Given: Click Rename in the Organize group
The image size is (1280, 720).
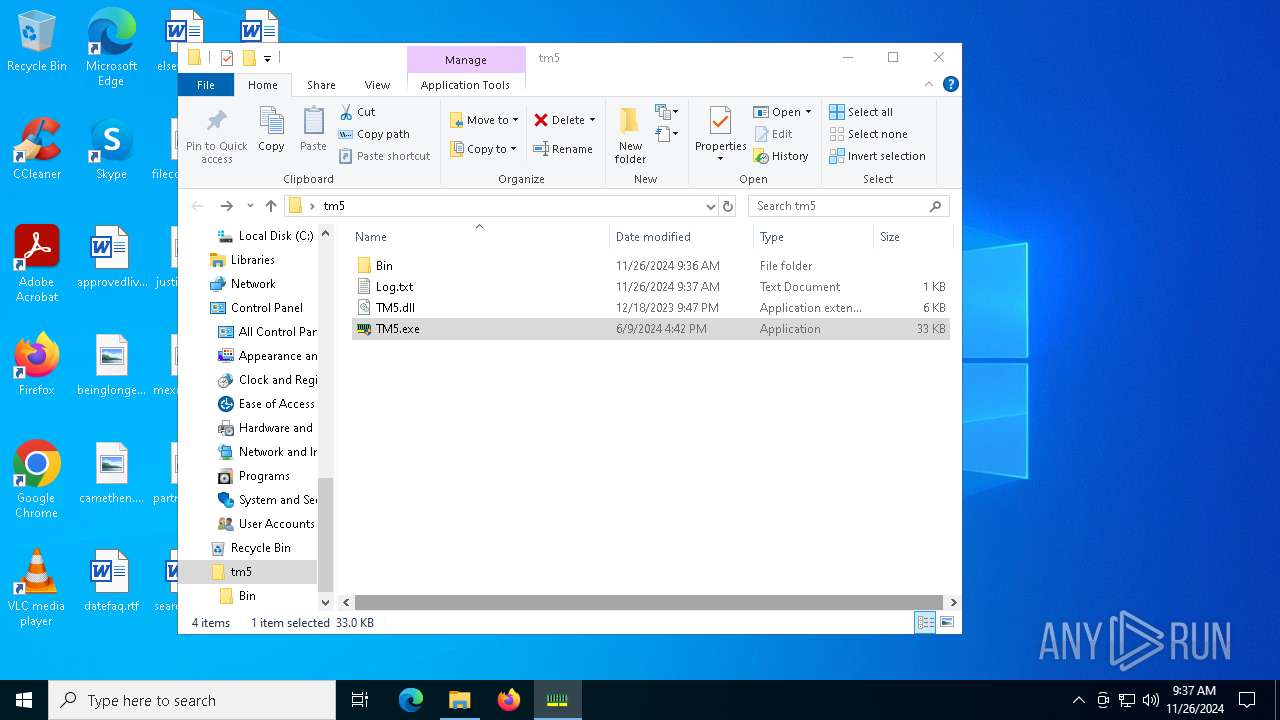Looking at the screenshot, I should pos(563,149).
